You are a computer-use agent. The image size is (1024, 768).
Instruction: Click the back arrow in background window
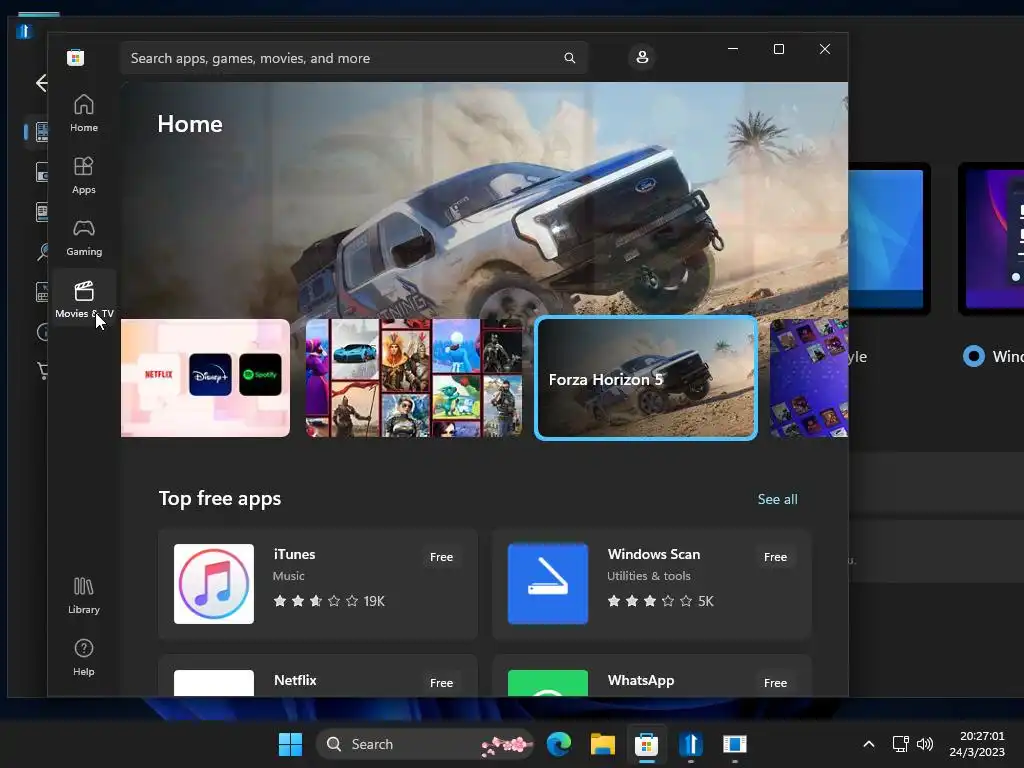pos(40,83)
